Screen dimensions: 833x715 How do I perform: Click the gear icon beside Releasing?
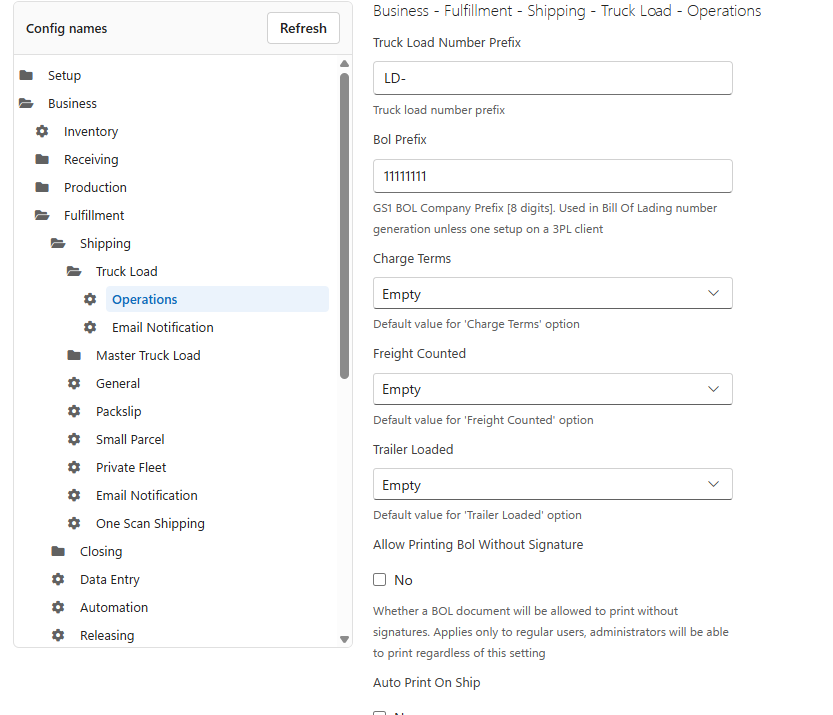[58, 635]
